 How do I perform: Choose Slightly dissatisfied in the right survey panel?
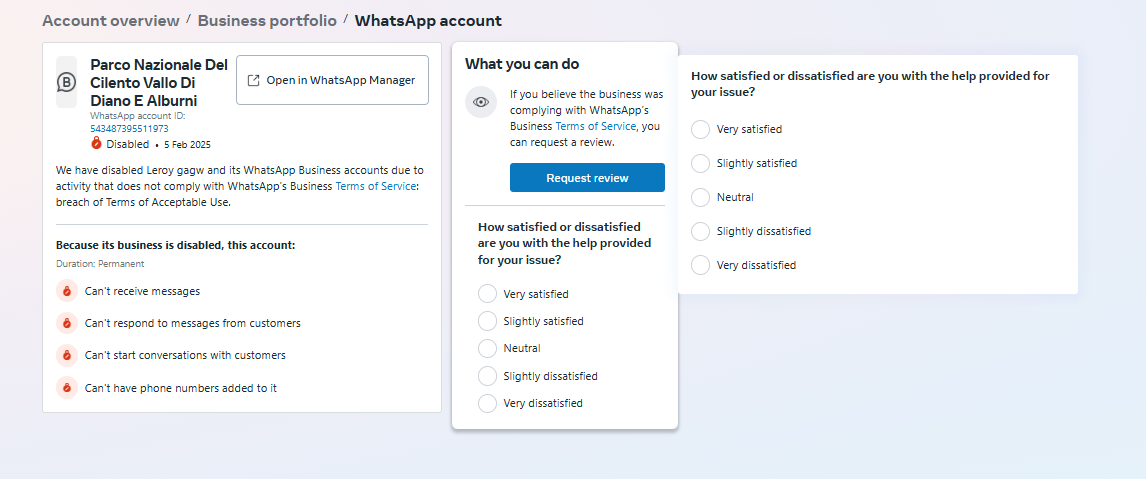pos(700,231)
